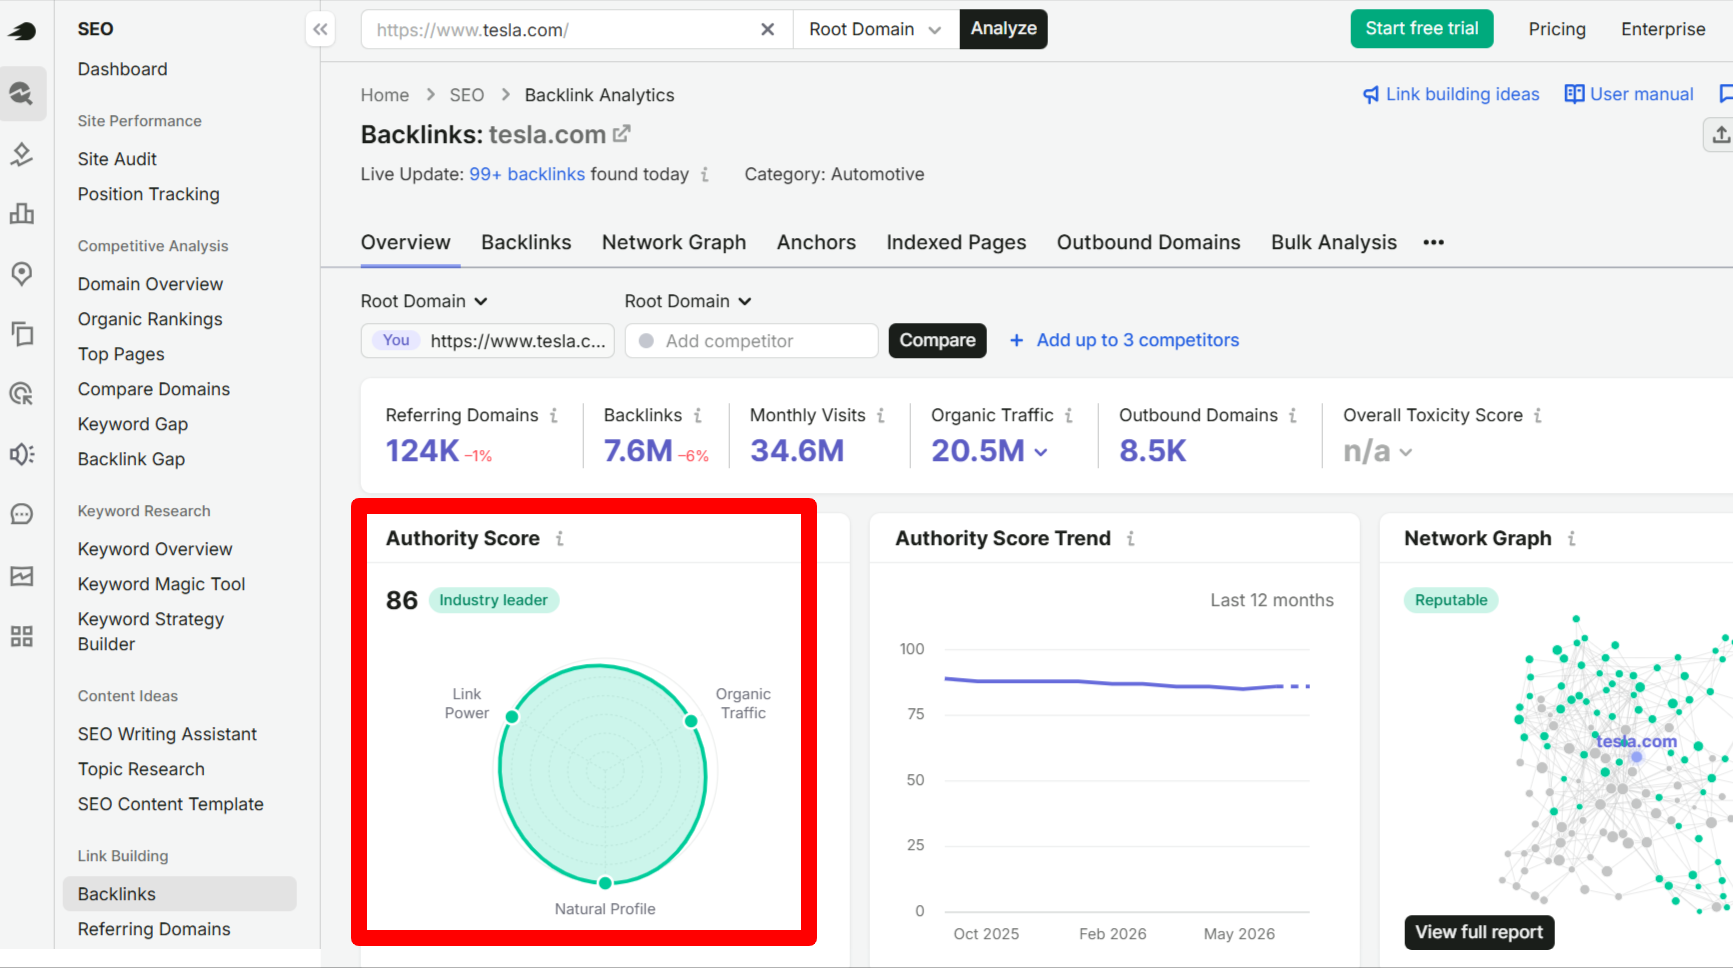
Task: Go to Home breadcrumb
Action: coord(385,95)
